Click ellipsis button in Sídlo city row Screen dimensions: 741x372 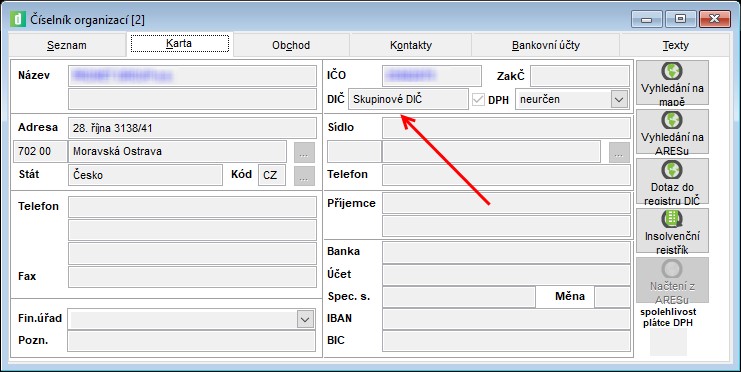[x=619, y=152]
